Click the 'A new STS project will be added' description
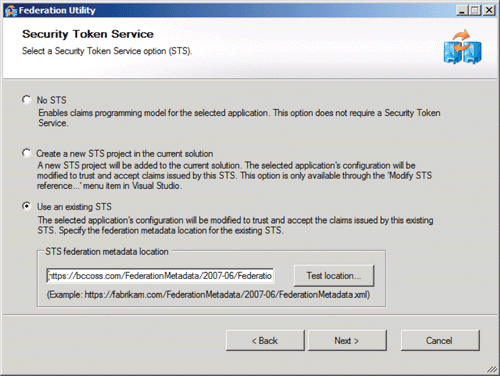The width and height of the screenshot is (500, 376). click(234, 175)
